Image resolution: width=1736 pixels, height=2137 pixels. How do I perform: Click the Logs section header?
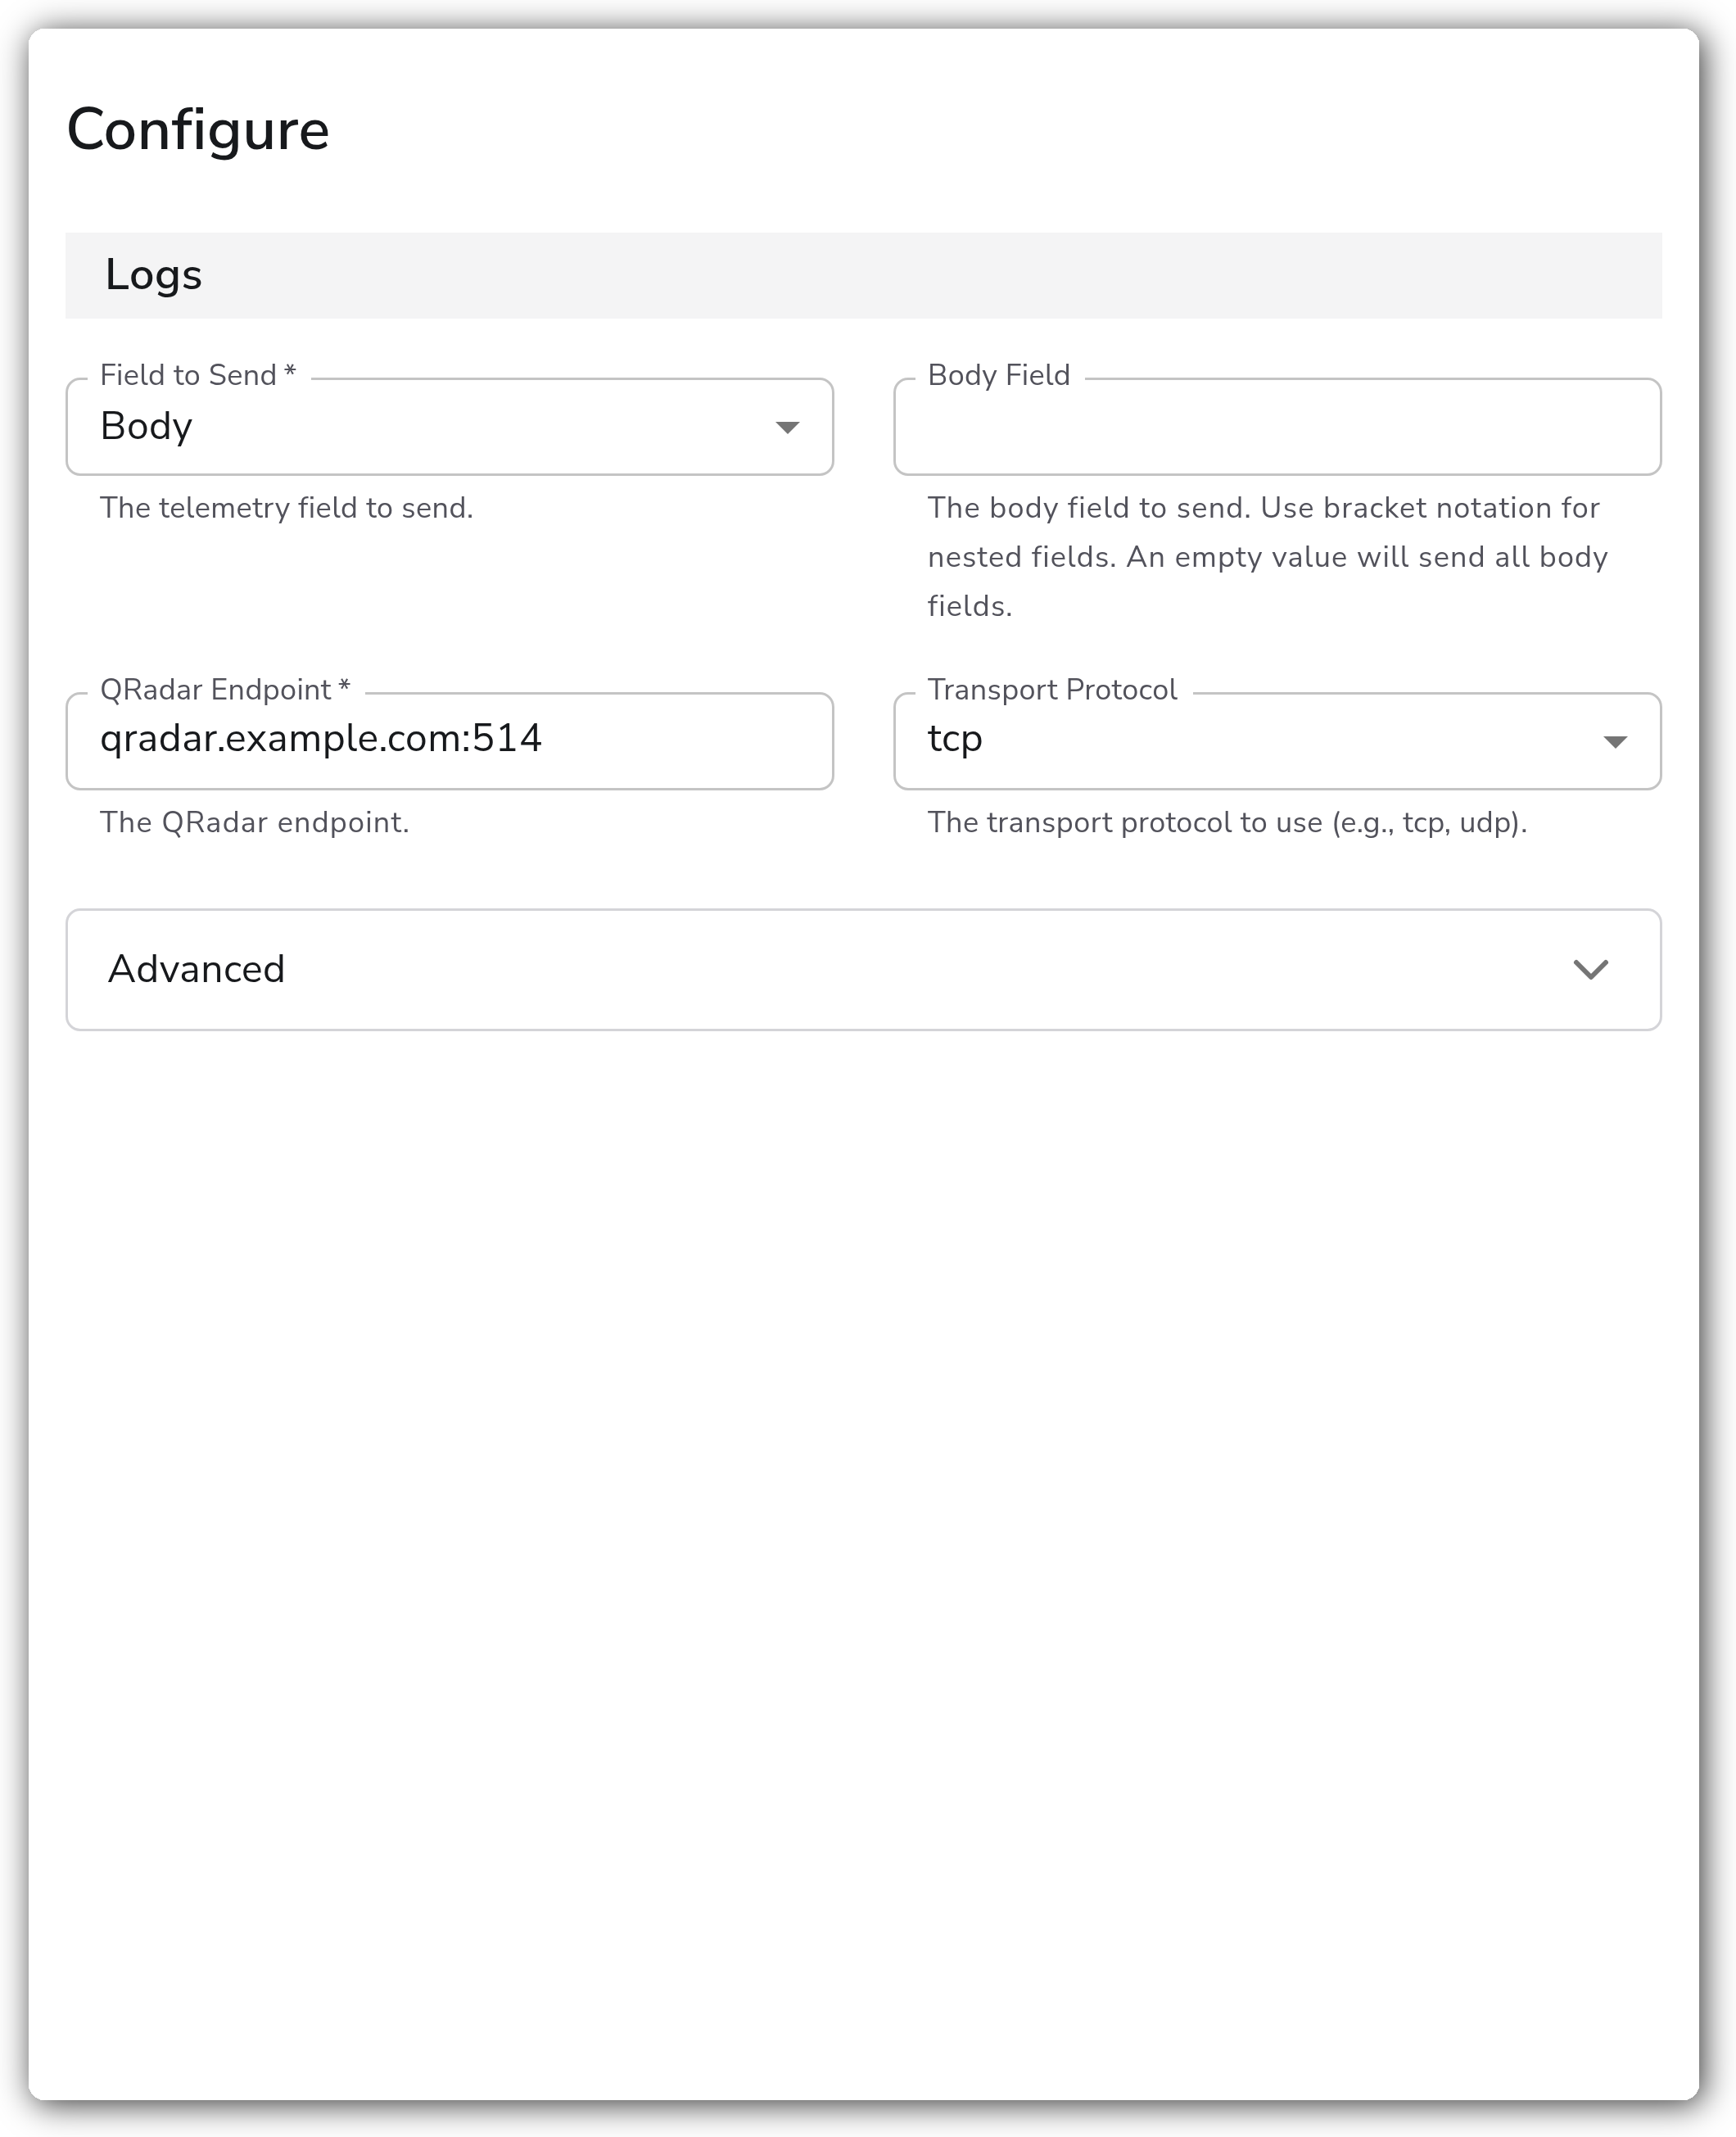(863, 275)
